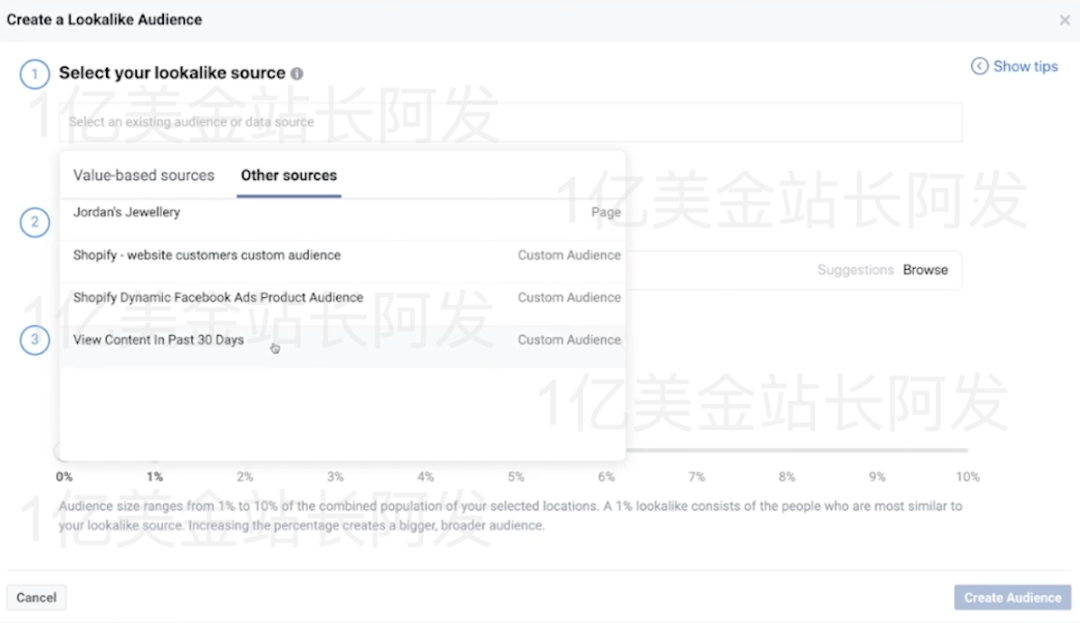Switch to the Other sources tab
Viewport: 1080px width, 623px height.
288,175
